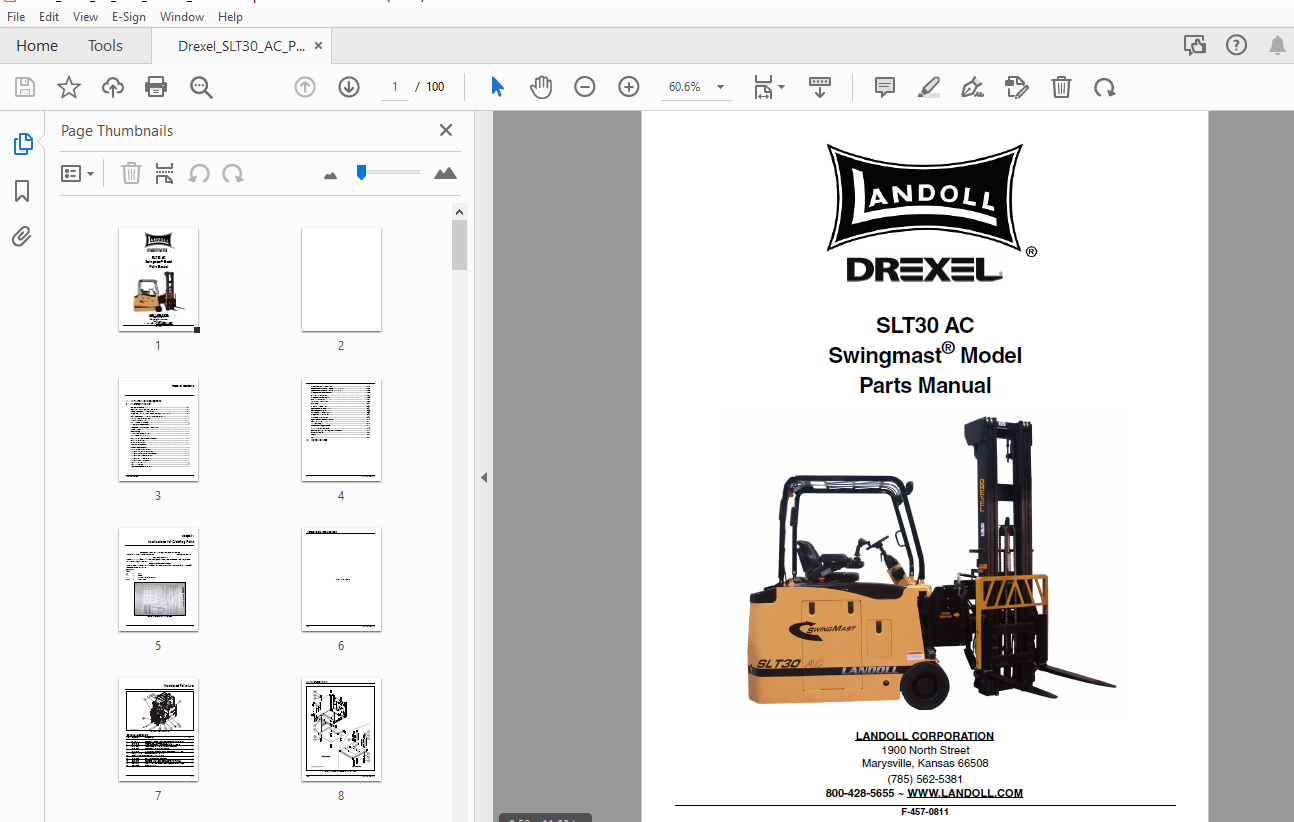Select page 4 thumbnail

click(341, 429)
